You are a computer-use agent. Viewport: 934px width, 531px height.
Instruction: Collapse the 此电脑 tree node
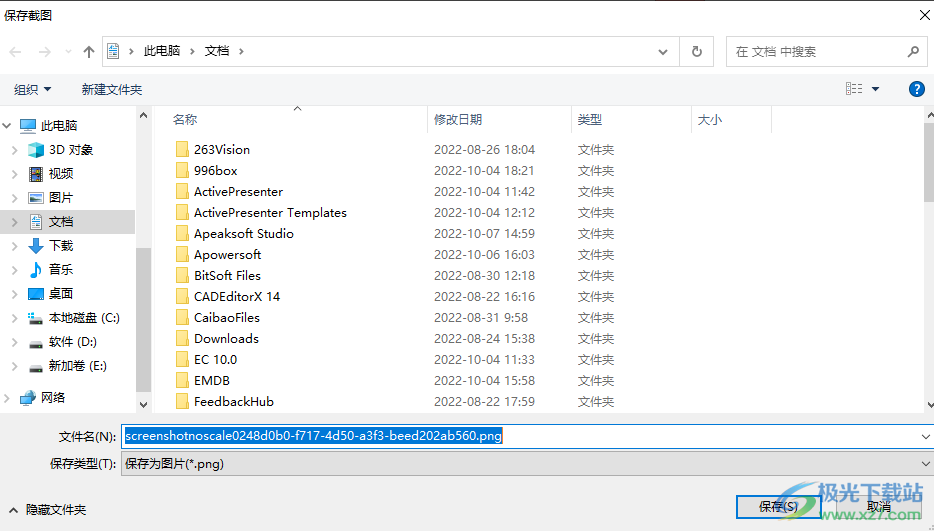[7, 126]
